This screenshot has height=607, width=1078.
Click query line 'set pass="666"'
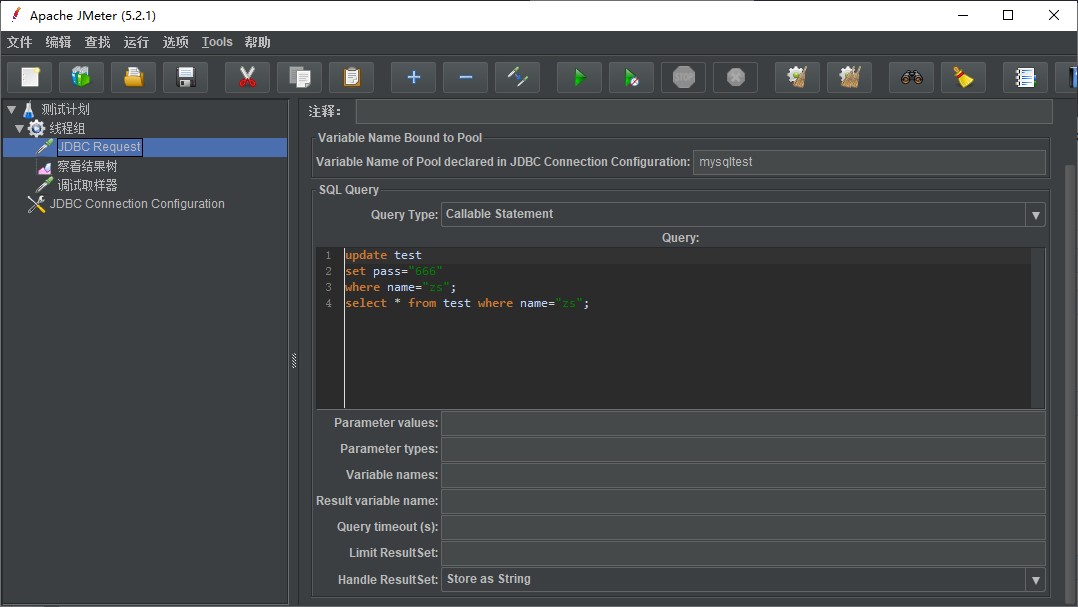click(x=394, y=272)
